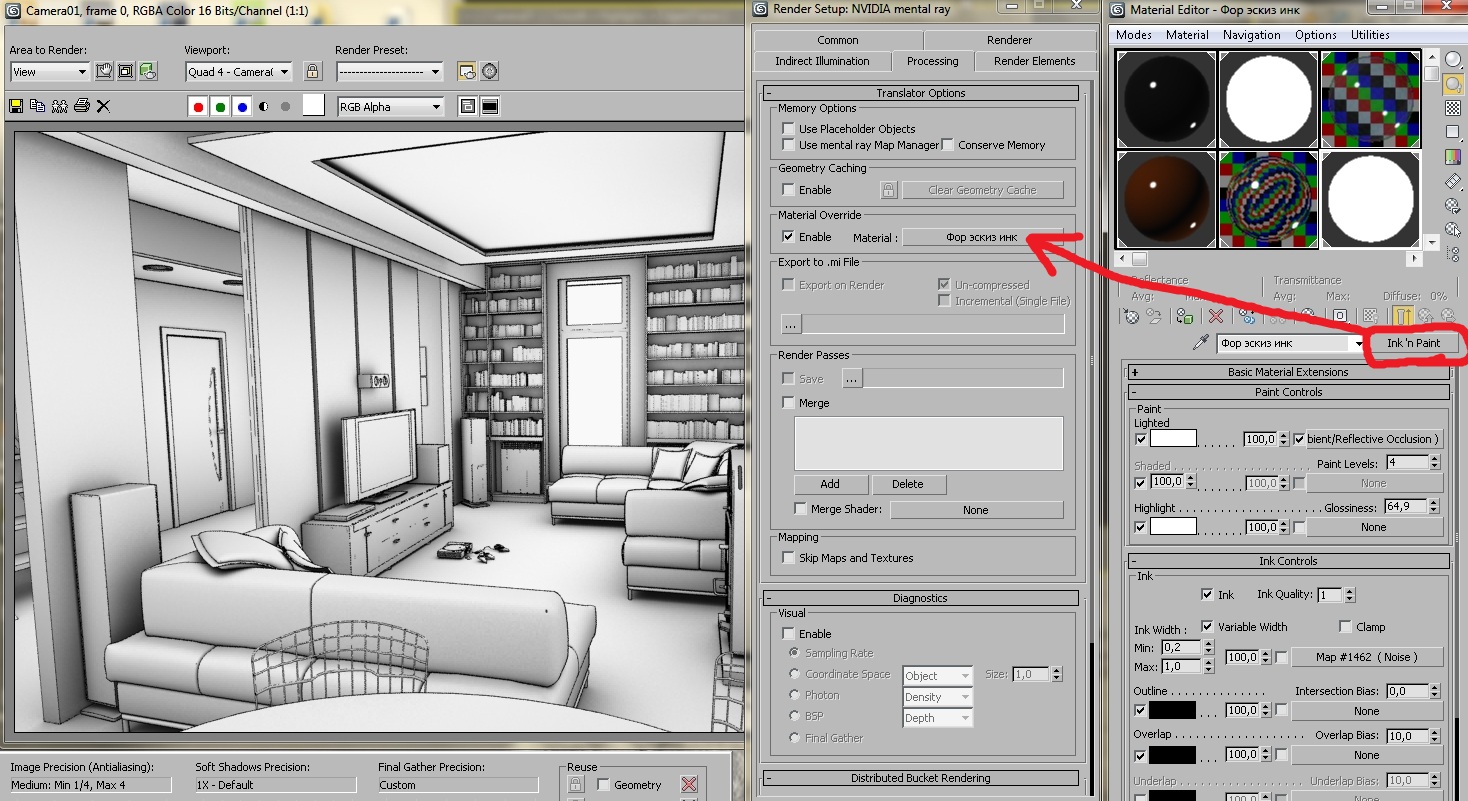Open the Navigation menu in Material Editor
This screenshot has width=1468, height=801.
[x=1251, y=35]
